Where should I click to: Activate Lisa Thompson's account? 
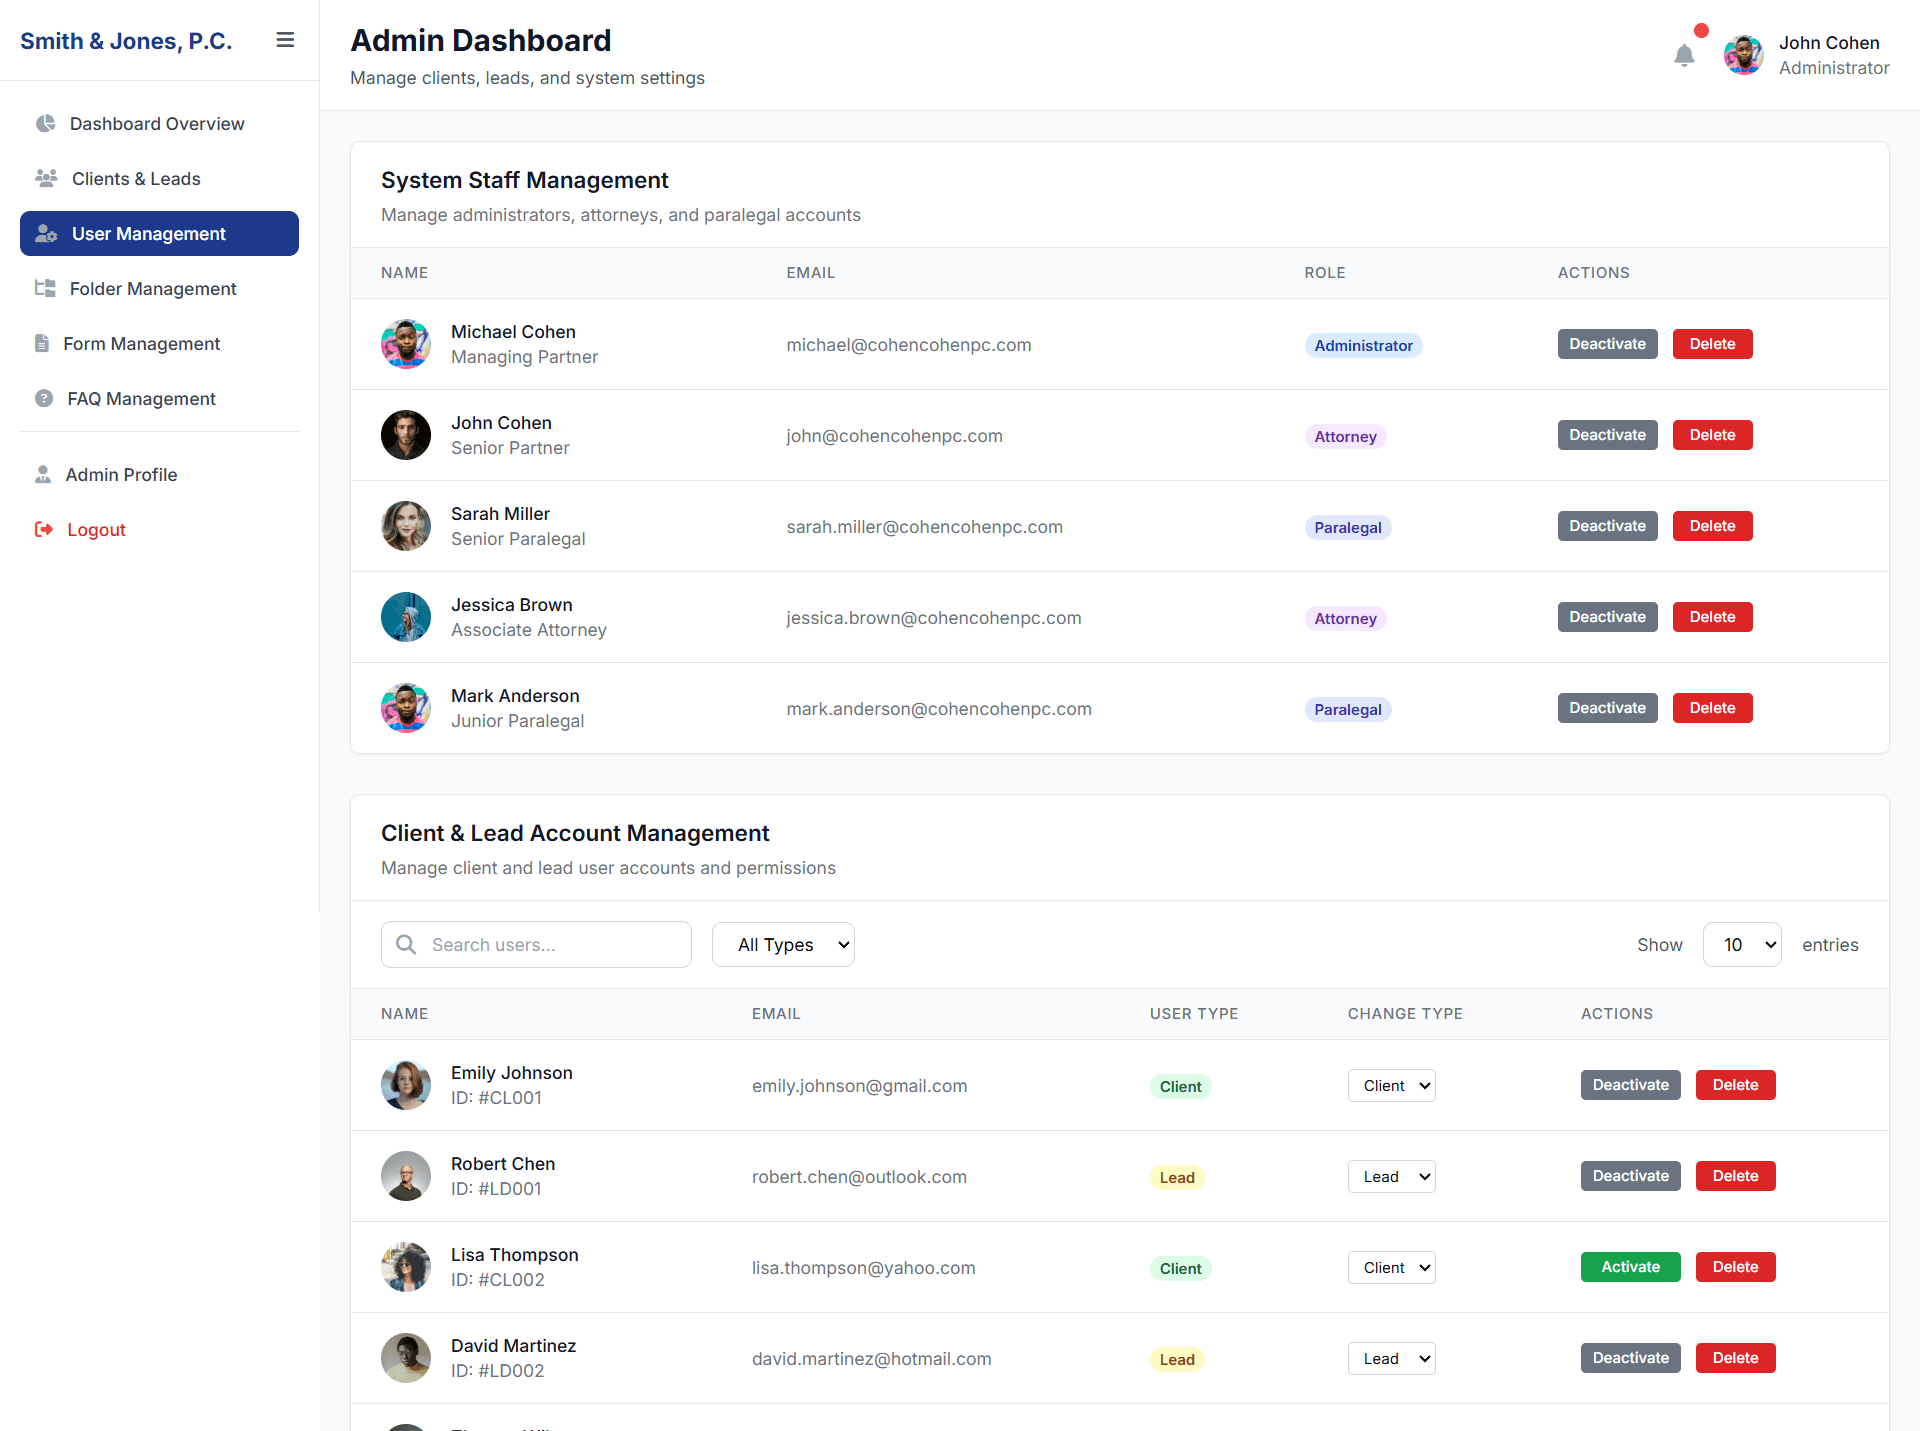(1631, 1267)
